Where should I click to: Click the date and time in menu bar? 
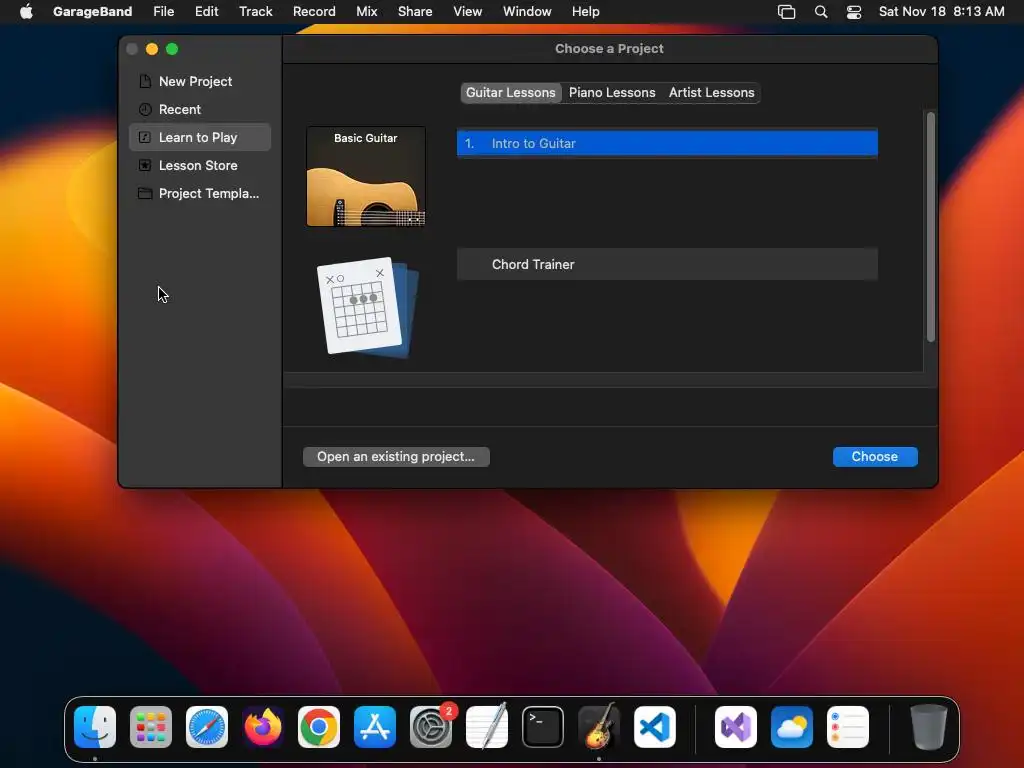[941, 12]
